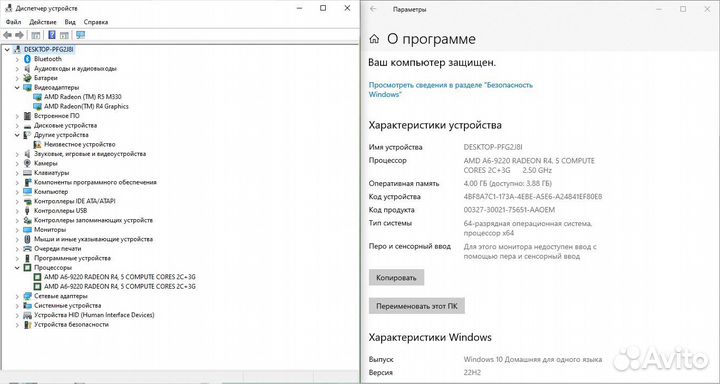Open the Действие menu
The width and height of the screenshot is (720, 384).
pyautogui.click(x=43, y=22)
